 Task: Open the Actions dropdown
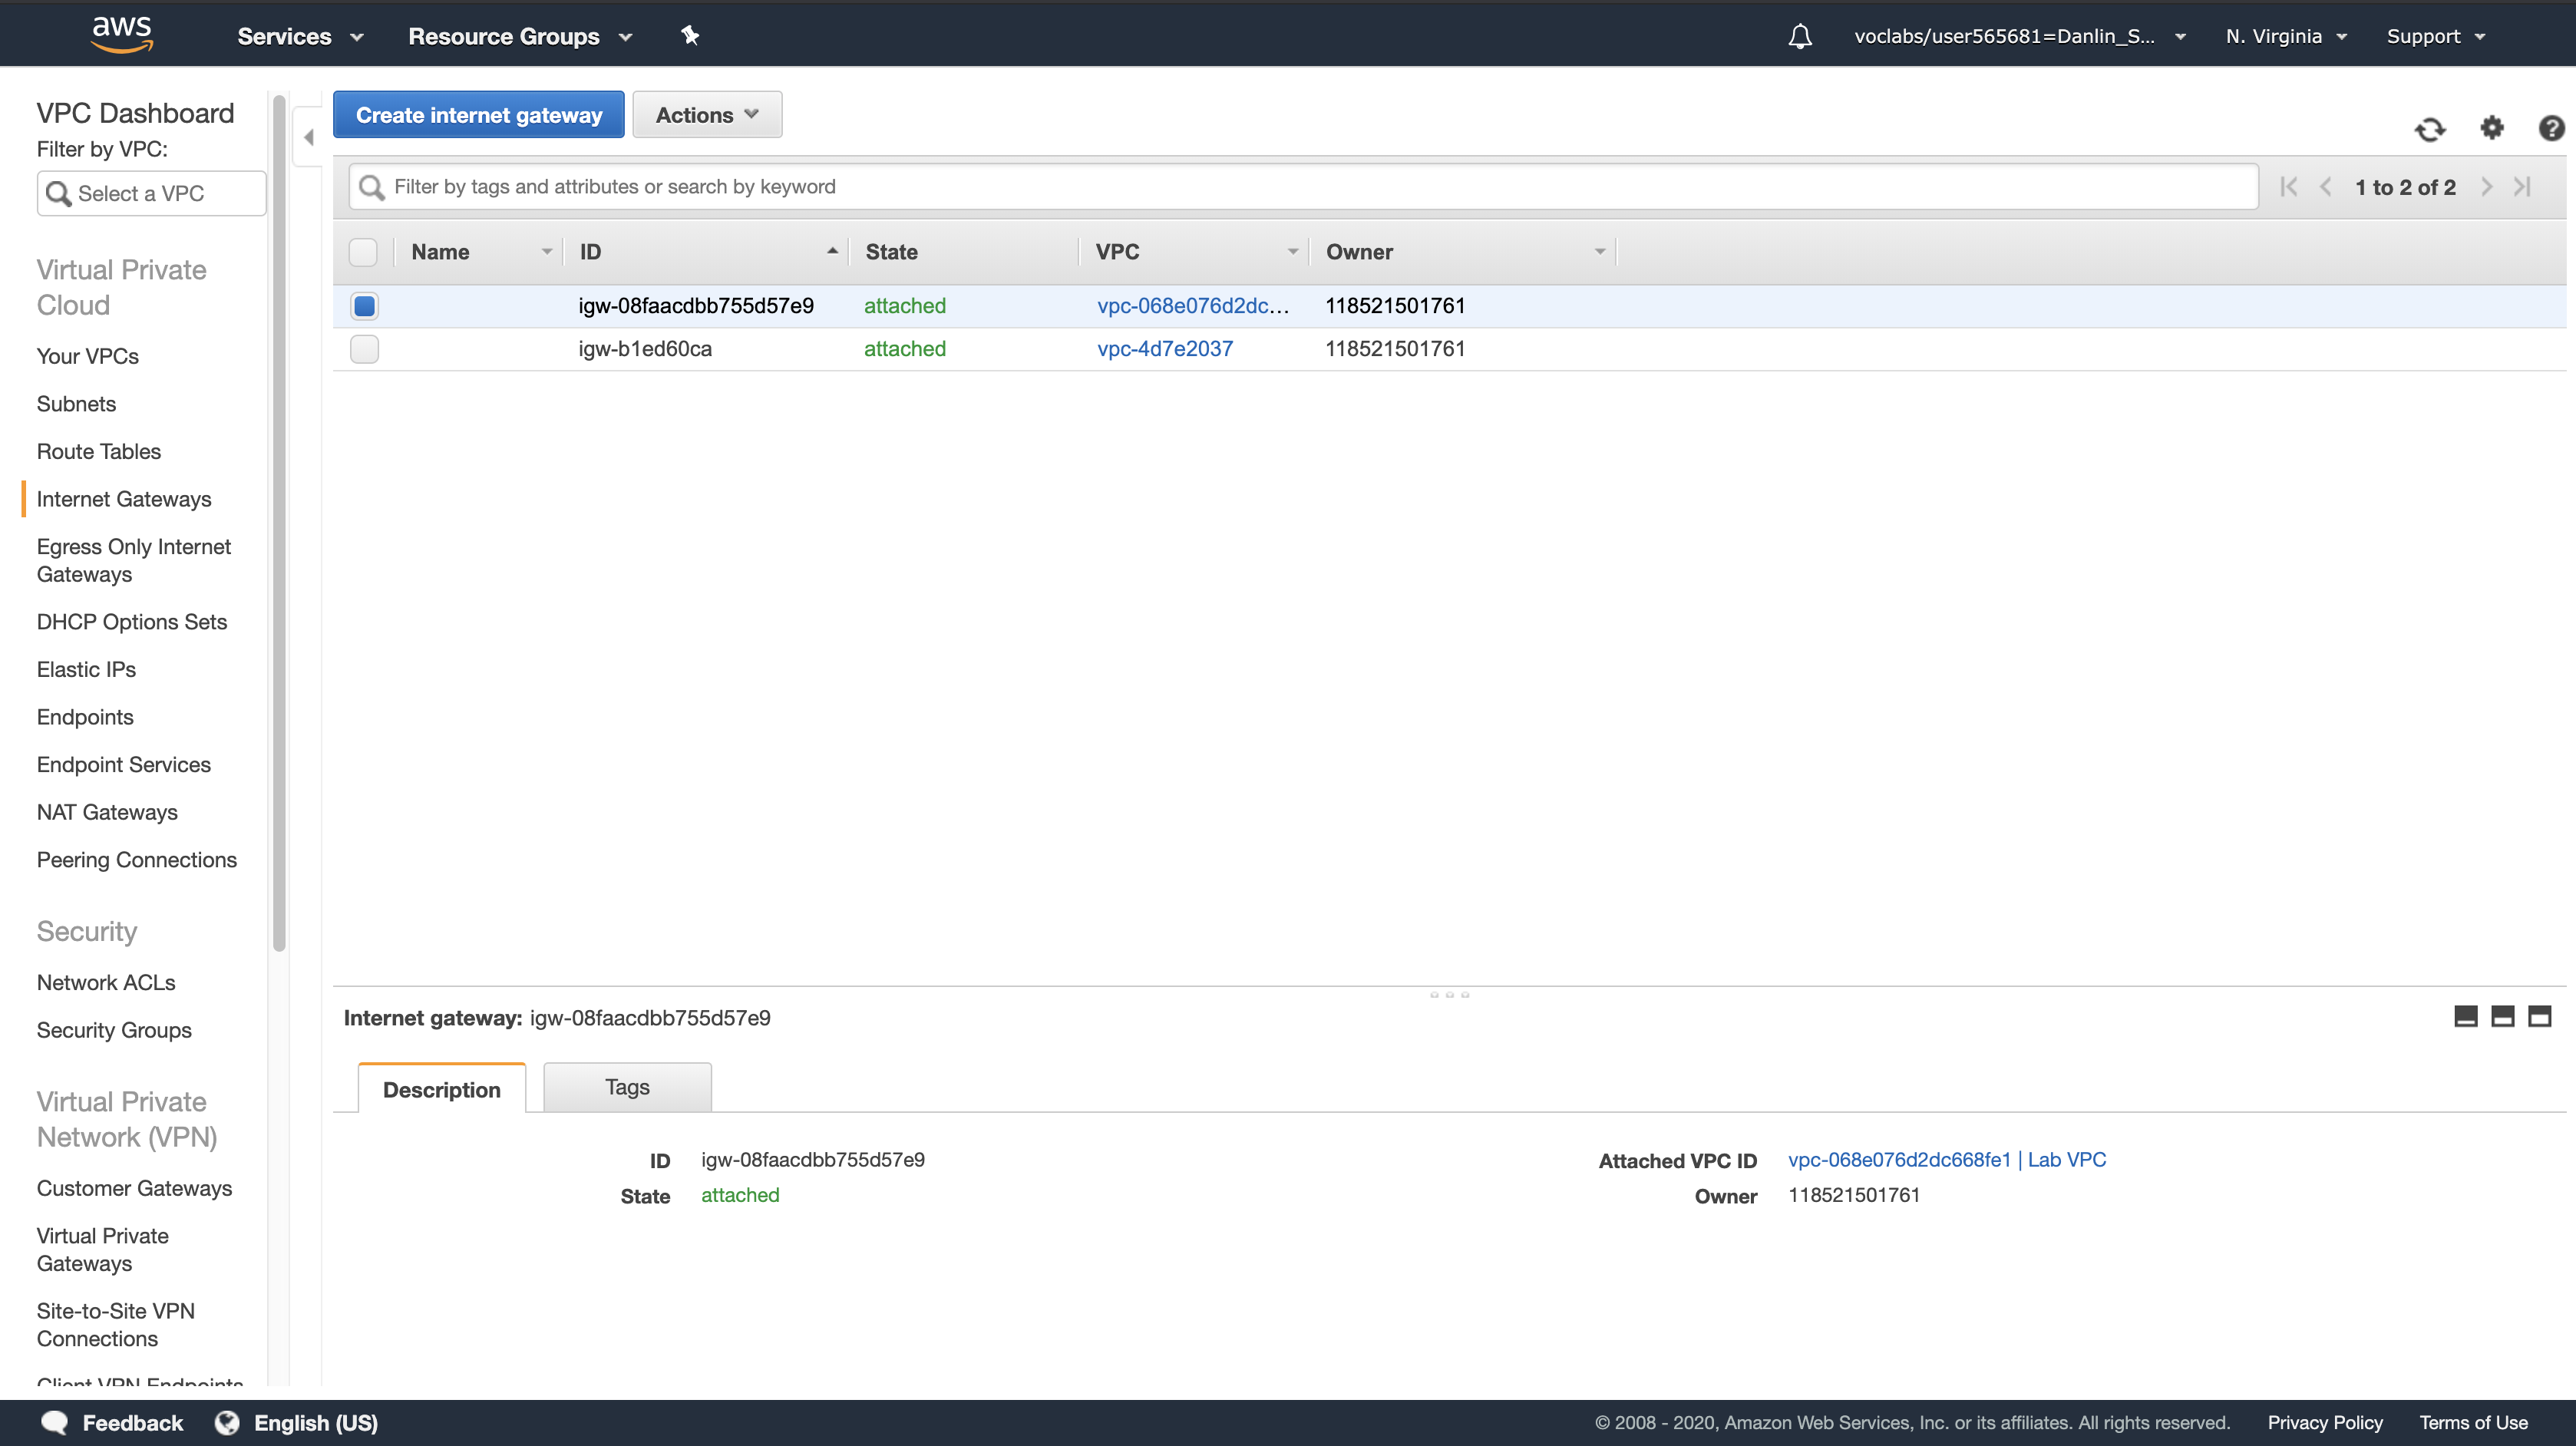coord(706,115)
